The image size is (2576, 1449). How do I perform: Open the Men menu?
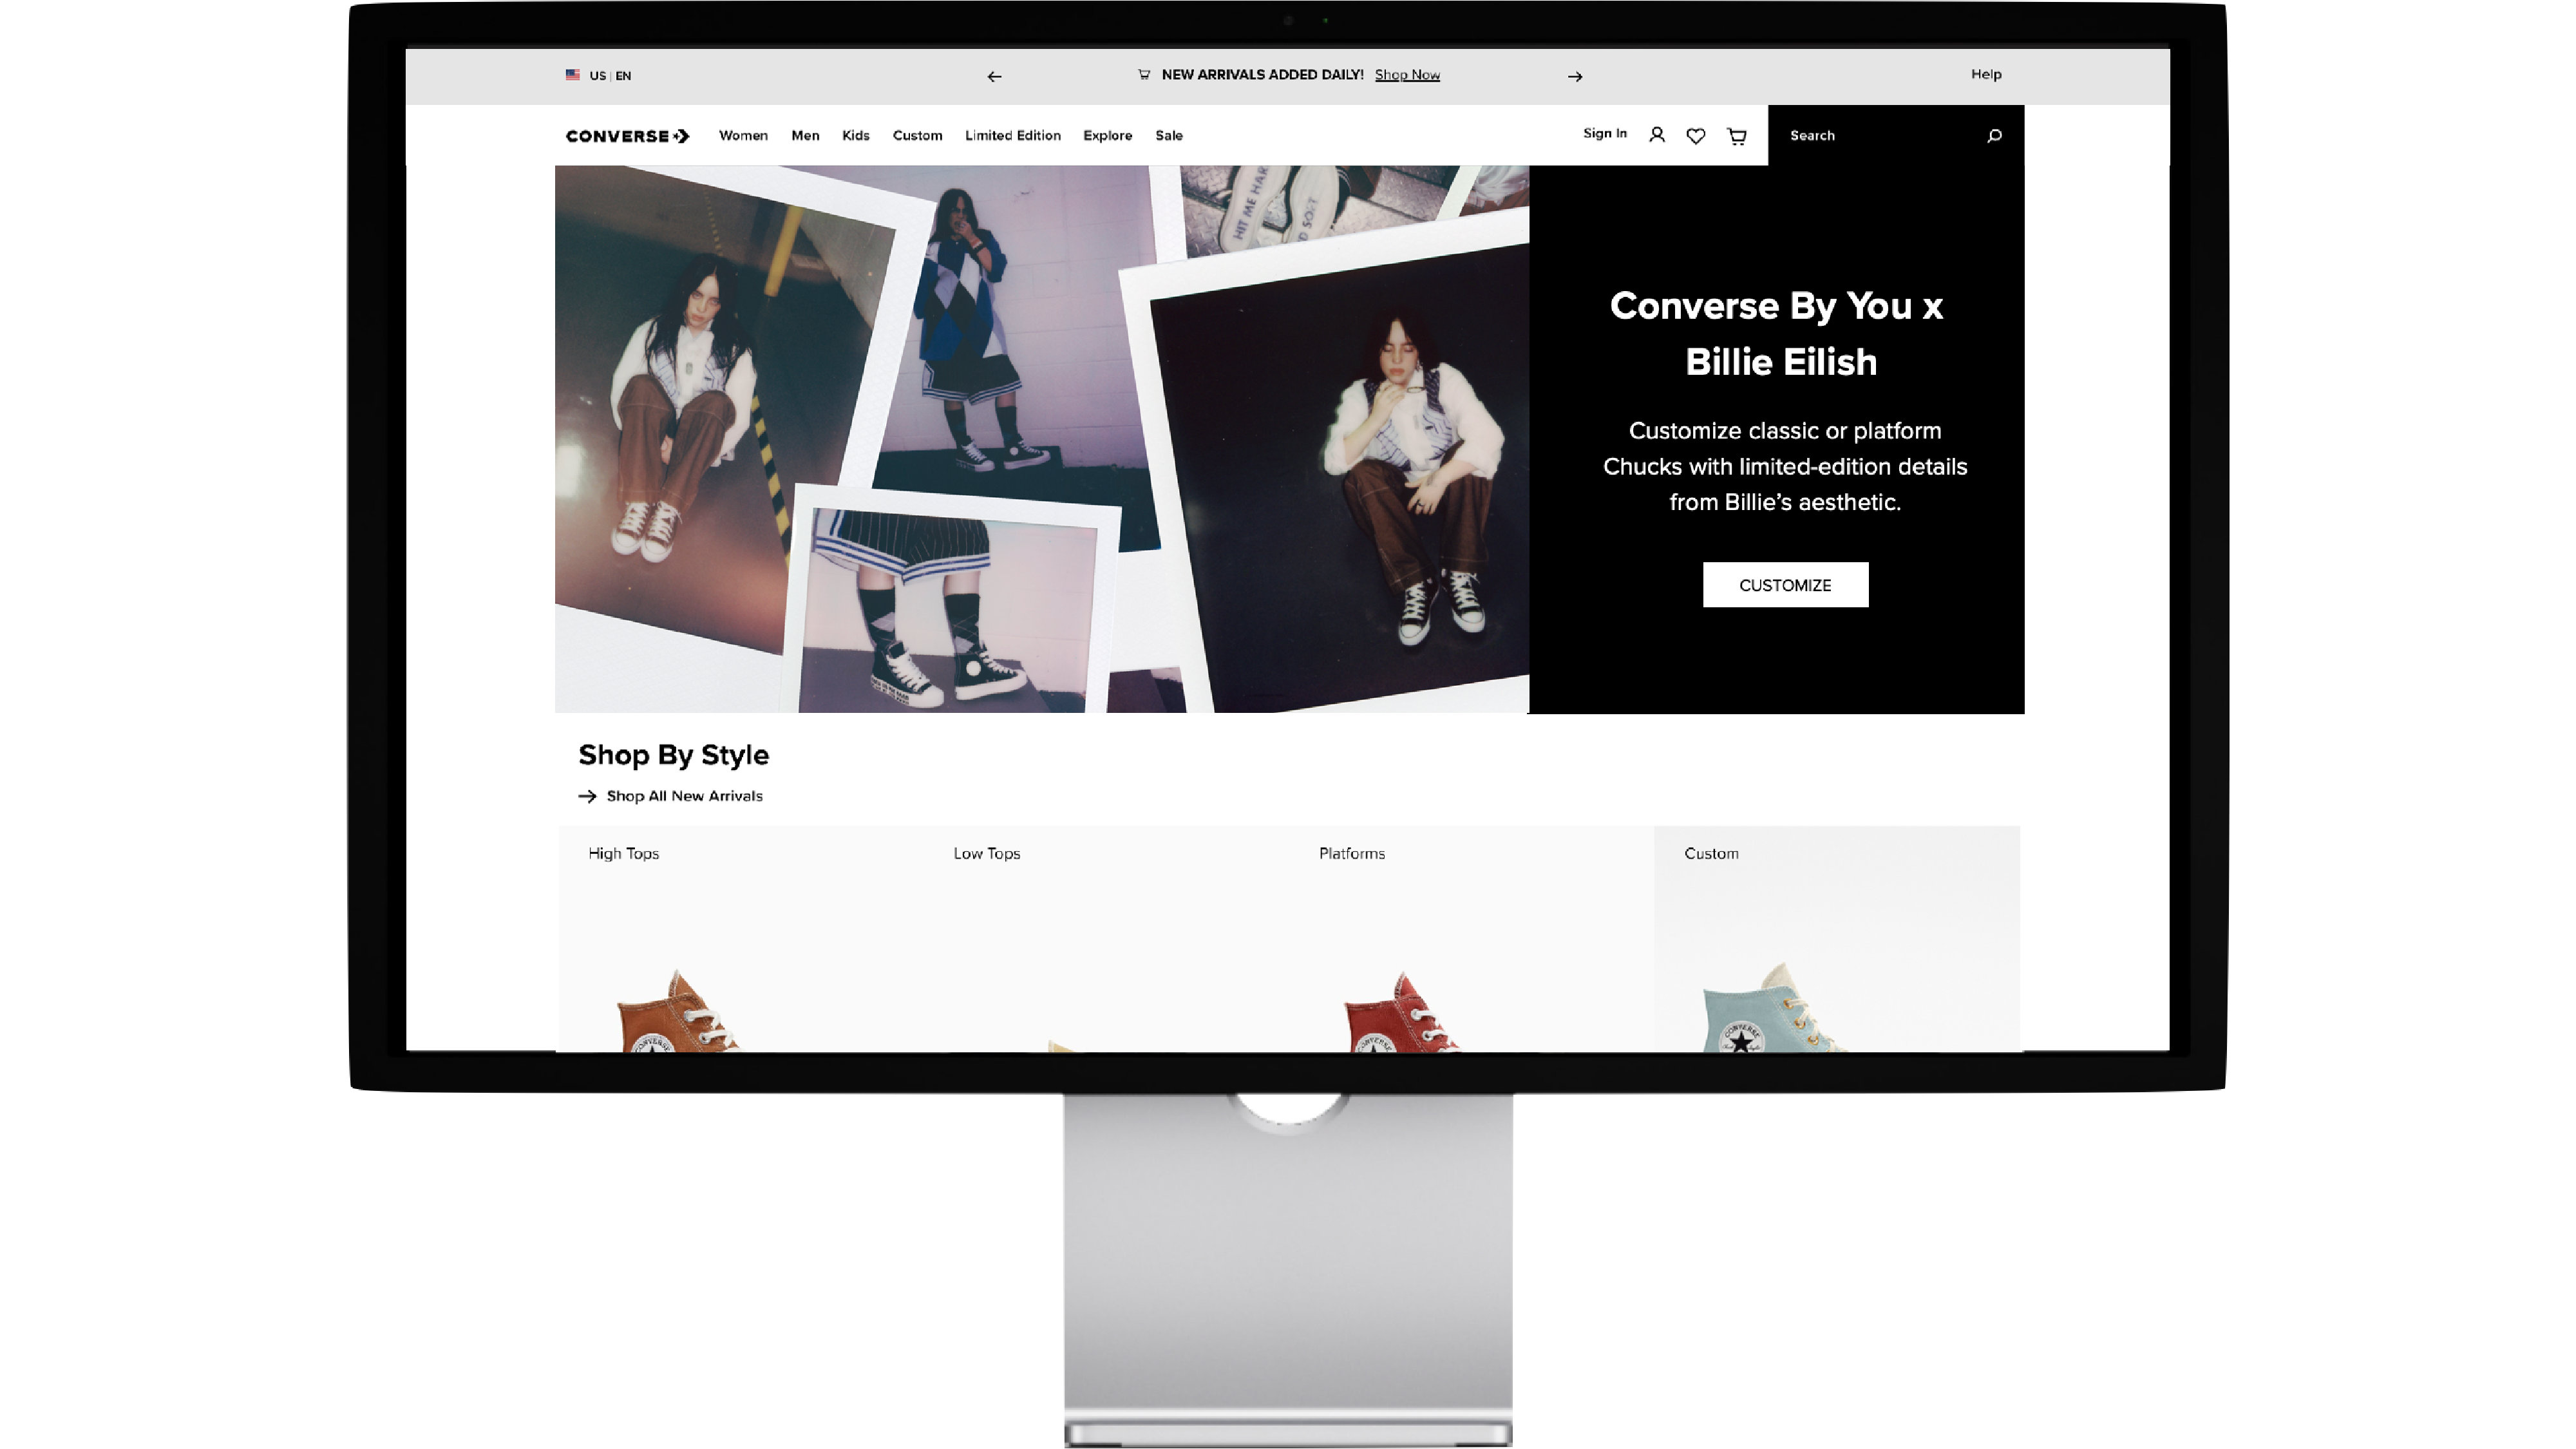[805, 136]
